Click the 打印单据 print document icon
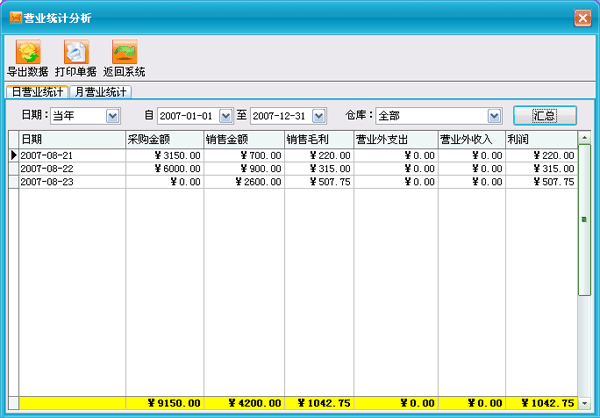The width and height of the screenshot is (600, 418). tap(75, 52)
